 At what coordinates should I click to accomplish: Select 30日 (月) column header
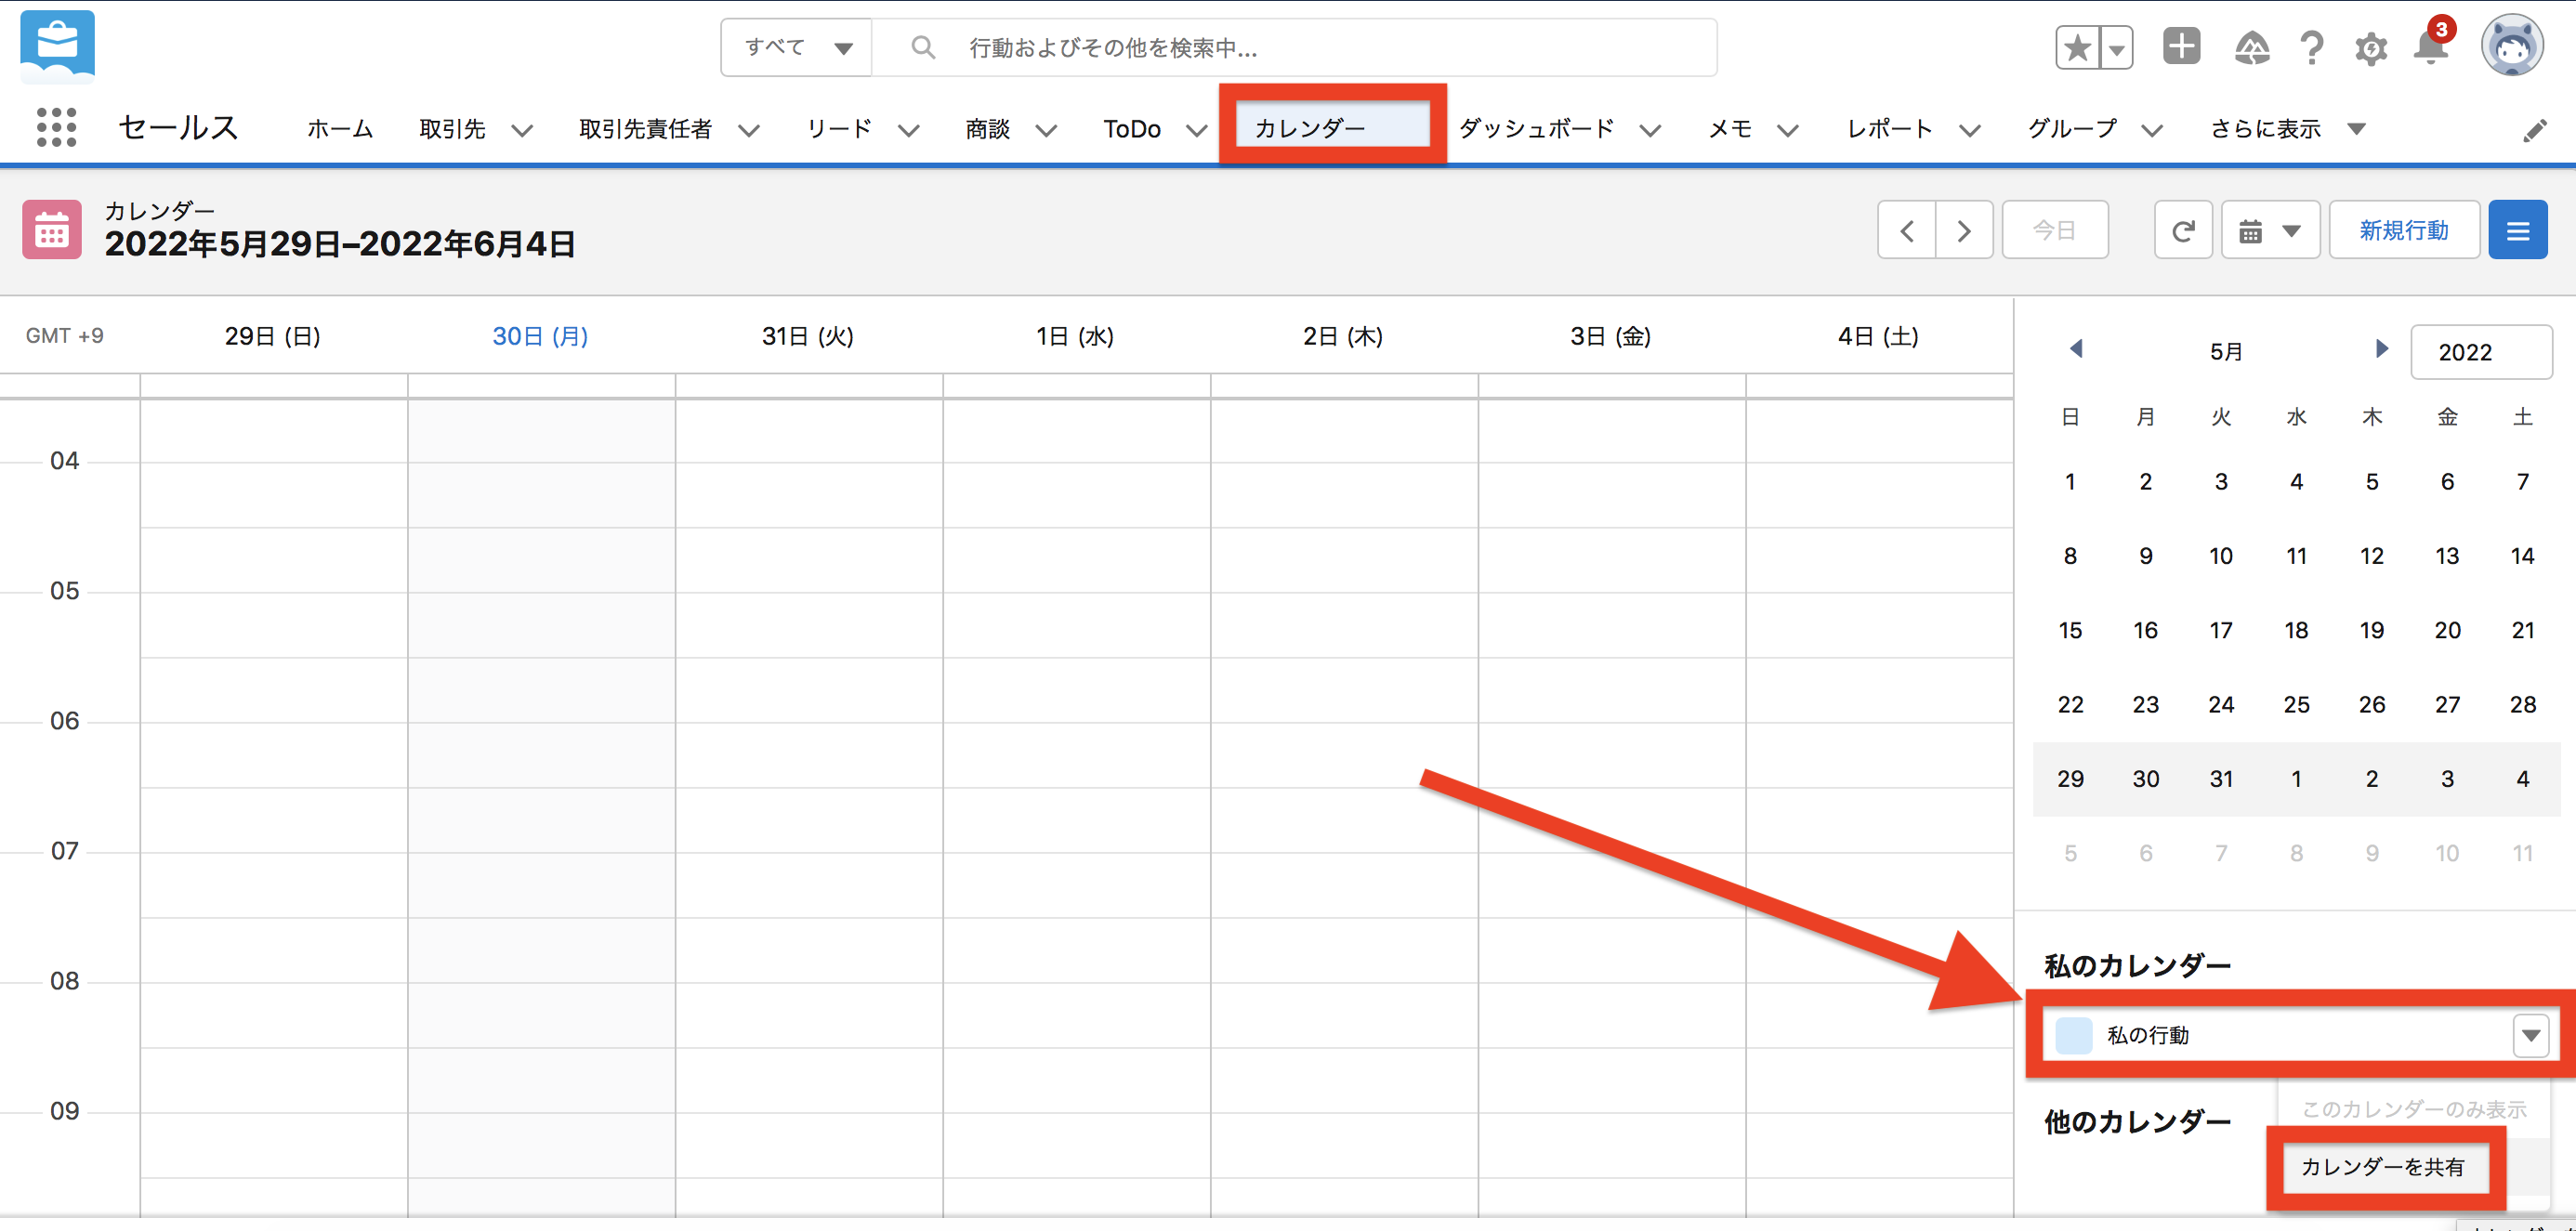[x=540, y=336]
